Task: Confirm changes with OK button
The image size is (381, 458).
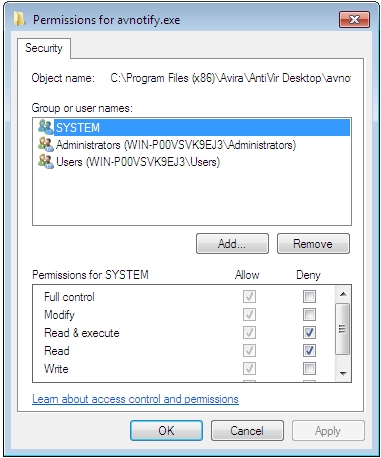Action: [166, 431]
